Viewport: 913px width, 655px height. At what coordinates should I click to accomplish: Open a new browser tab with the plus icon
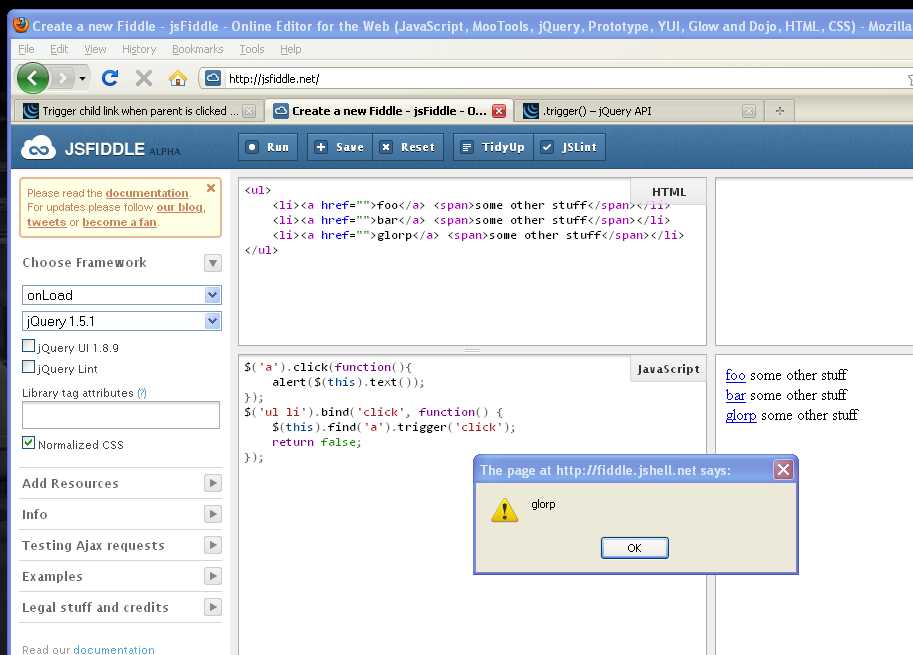(779, 111)
